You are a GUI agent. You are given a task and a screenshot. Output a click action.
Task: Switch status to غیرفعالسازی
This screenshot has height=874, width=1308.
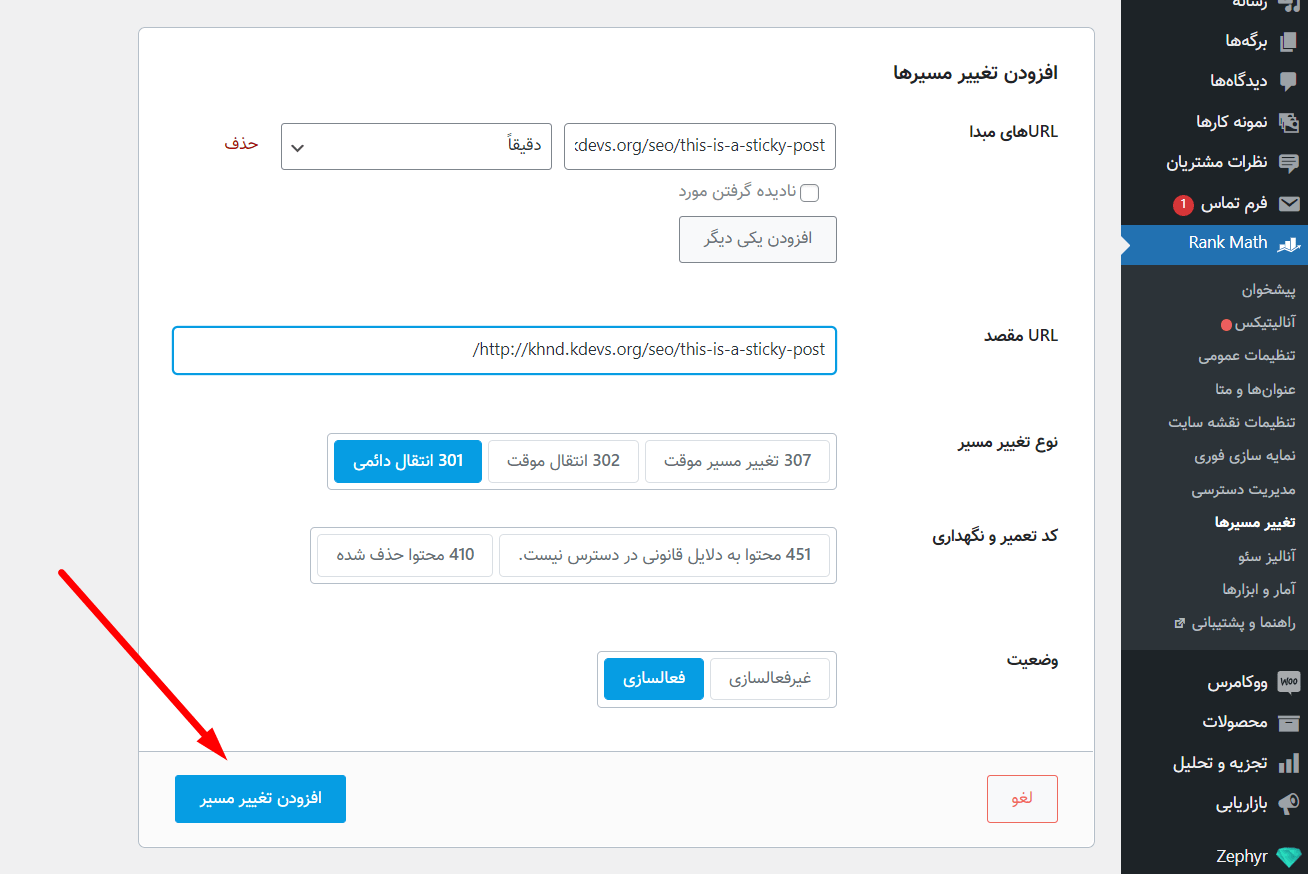[769, 678]
